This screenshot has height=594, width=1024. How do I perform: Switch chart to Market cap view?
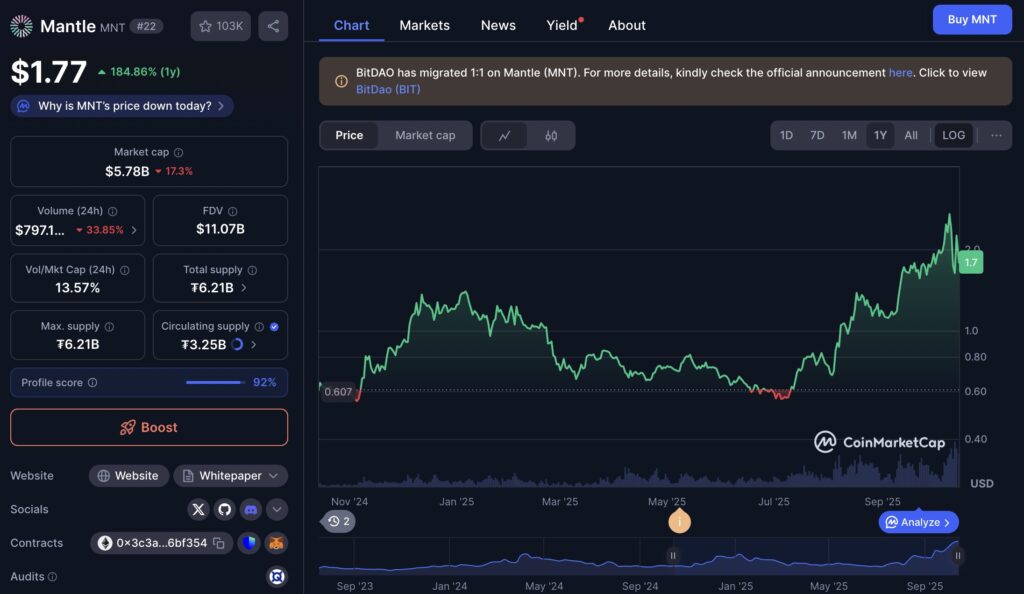[425, 135]
